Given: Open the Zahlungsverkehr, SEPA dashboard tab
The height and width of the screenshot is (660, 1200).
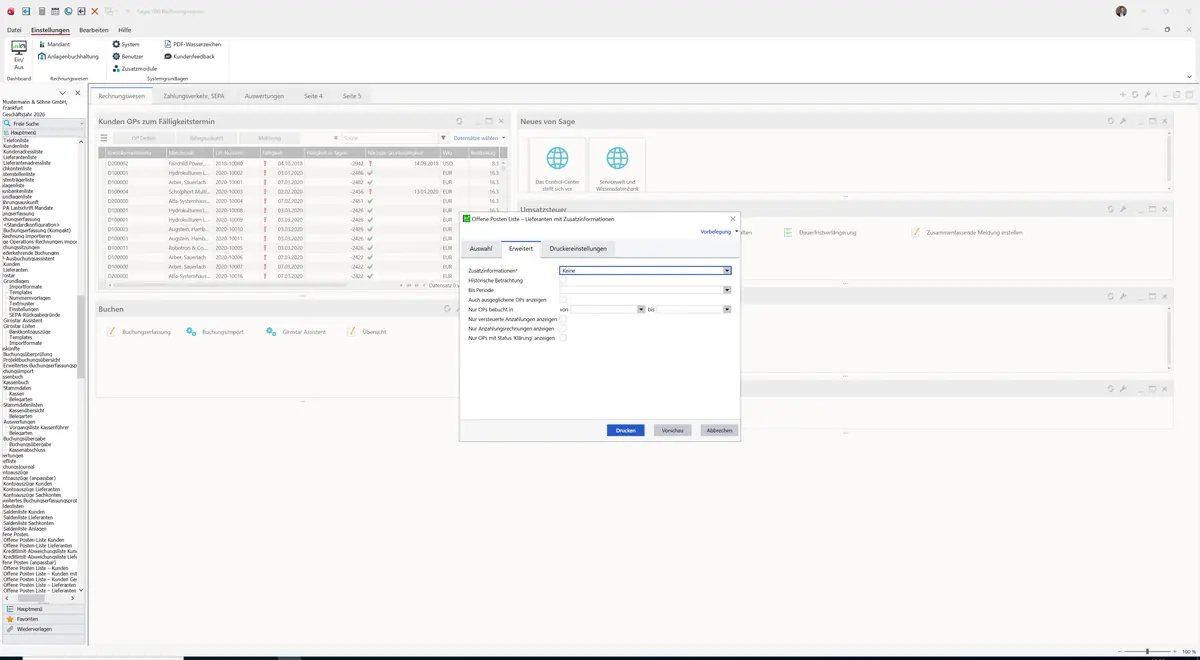Looking at the screenshot, I should [194, 96].
